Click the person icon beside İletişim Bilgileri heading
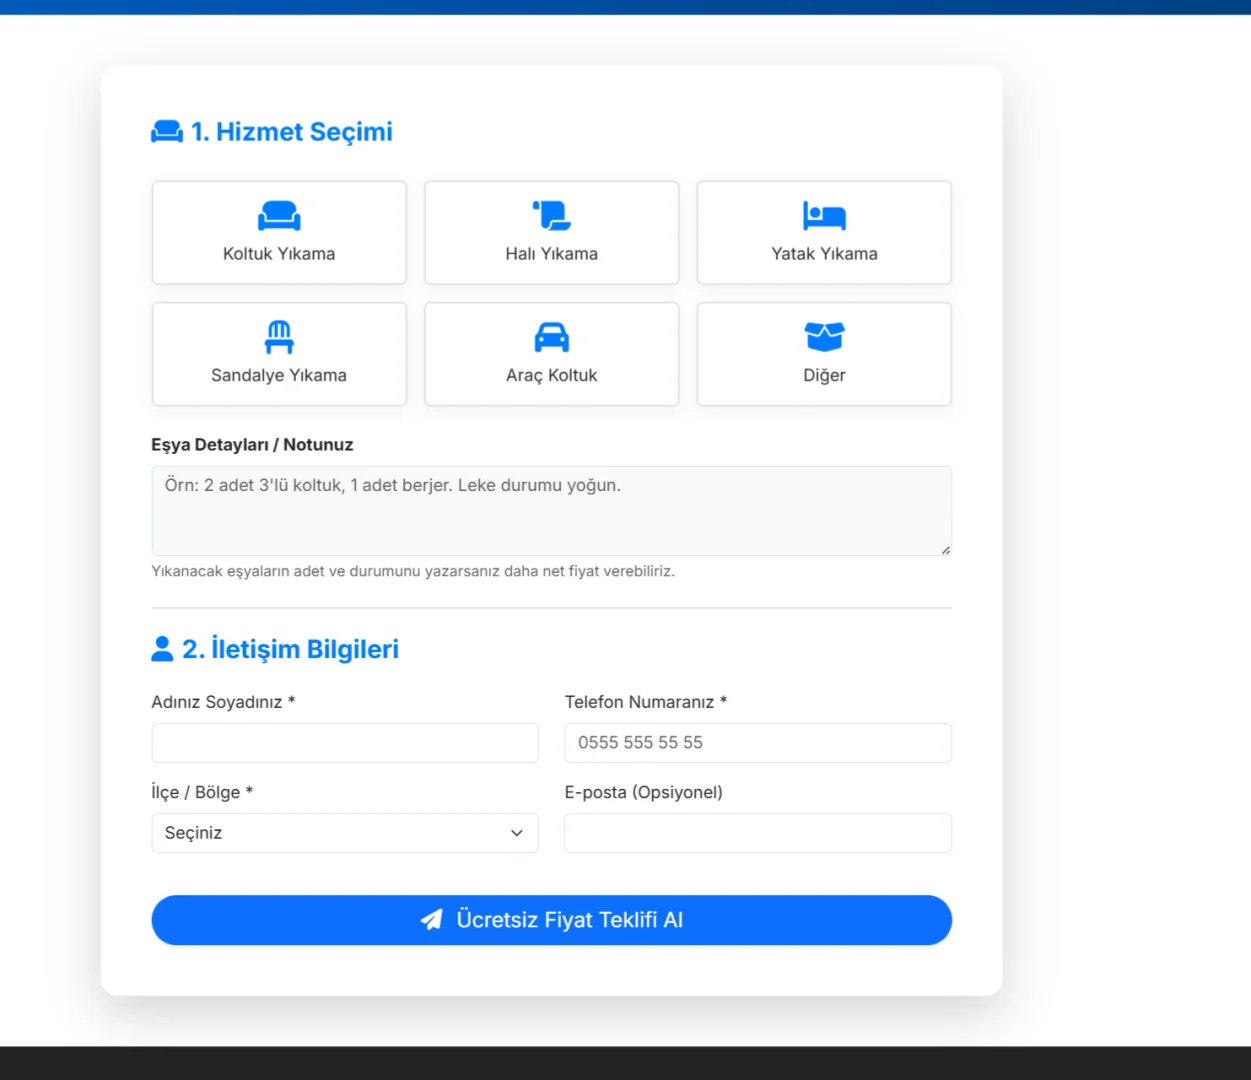The image size is (1251, 1080). pyautogui.click(x=162, y=649)
